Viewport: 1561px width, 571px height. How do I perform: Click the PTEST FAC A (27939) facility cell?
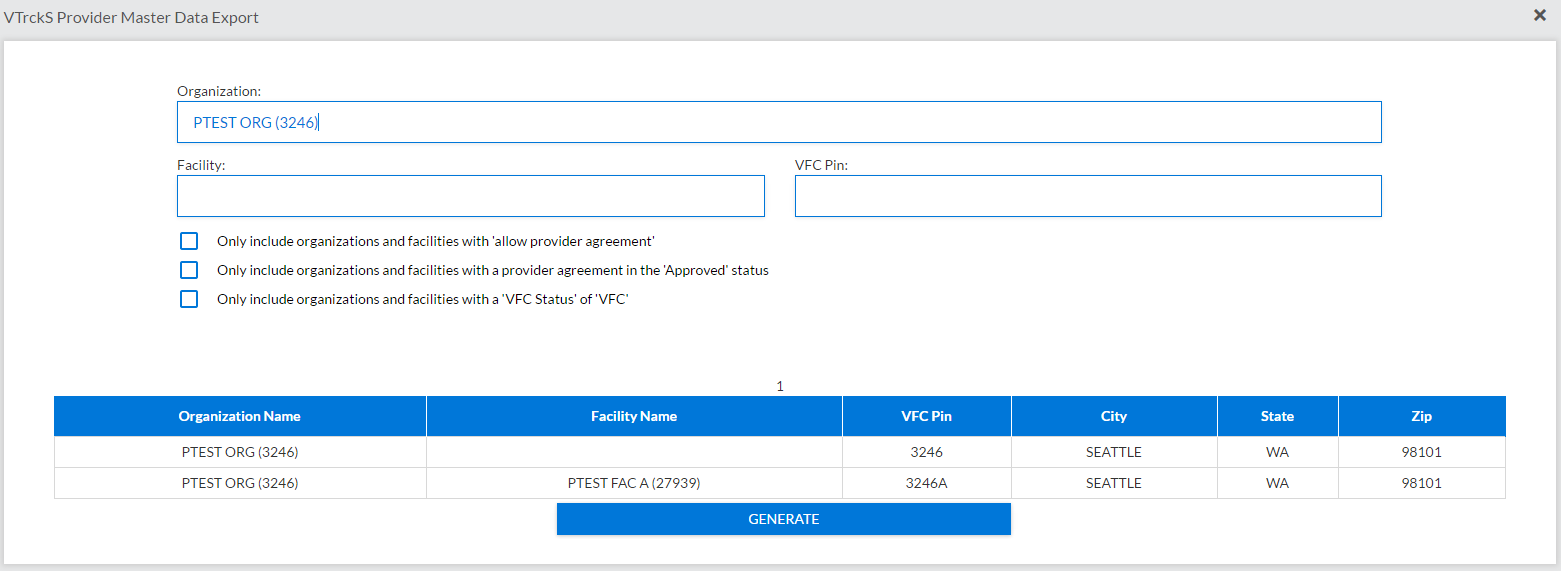coord(634,483)
